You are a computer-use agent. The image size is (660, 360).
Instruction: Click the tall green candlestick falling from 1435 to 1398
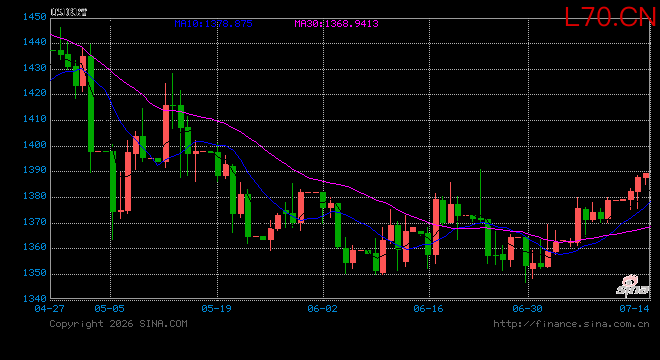coord(91,104)
